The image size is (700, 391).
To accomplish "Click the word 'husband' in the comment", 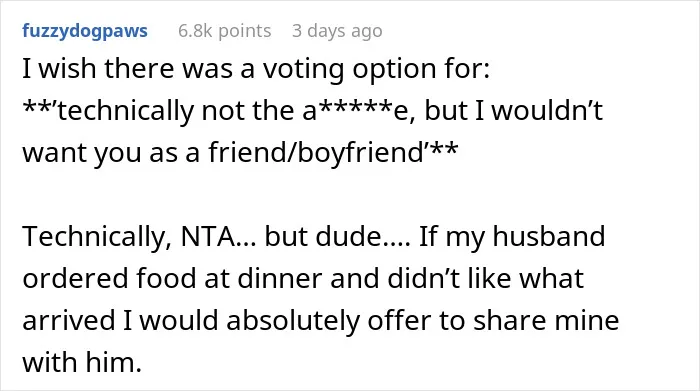I will tap(549, 237).
